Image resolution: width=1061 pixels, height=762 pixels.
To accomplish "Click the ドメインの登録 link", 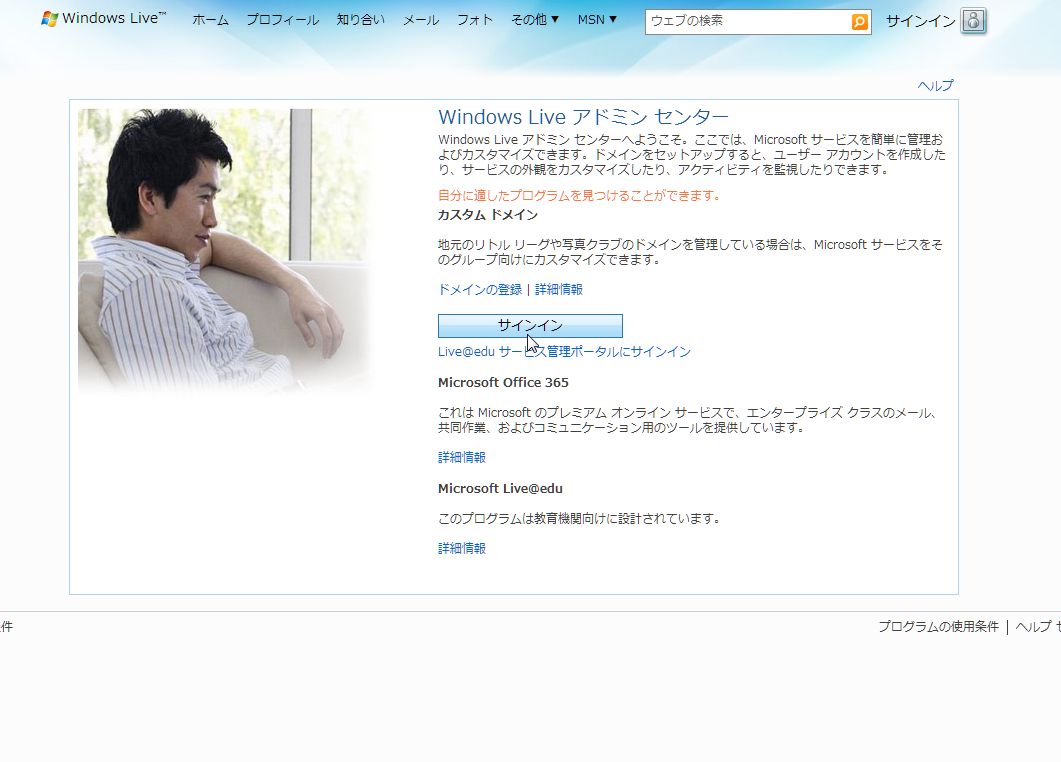I will pos(480,290).
